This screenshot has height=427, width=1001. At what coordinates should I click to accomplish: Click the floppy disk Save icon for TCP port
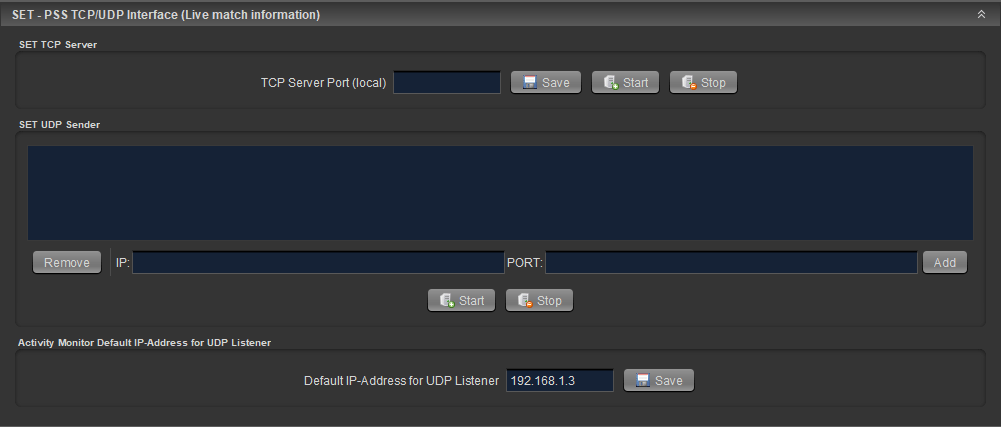(x=530, y=83)
